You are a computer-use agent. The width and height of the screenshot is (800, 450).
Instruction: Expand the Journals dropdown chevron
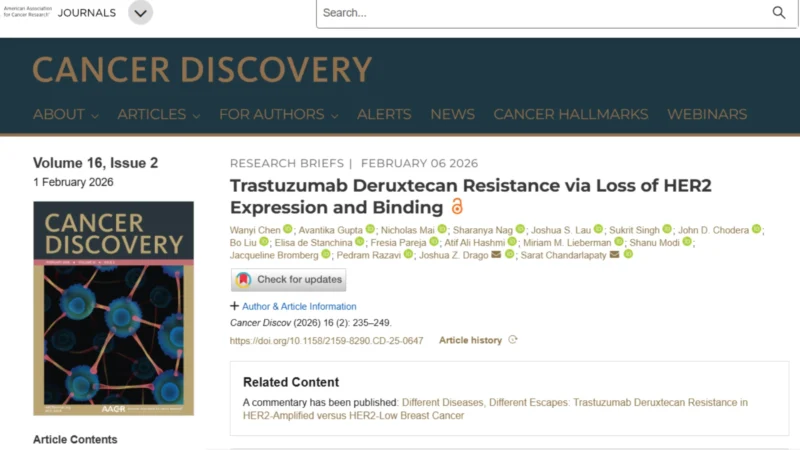click(x=140, y=13)
